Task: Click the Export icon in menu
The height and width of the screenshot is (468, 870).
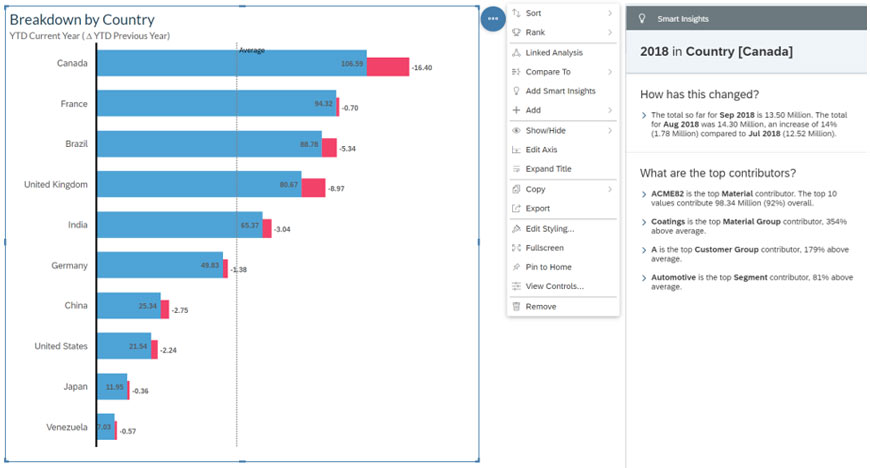Action: point(516,208)
